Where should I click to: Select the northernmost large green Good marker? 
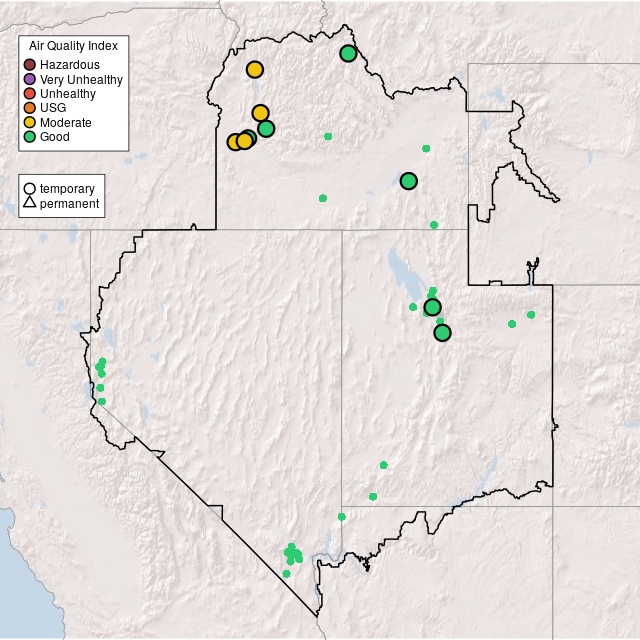coord(348,53)
